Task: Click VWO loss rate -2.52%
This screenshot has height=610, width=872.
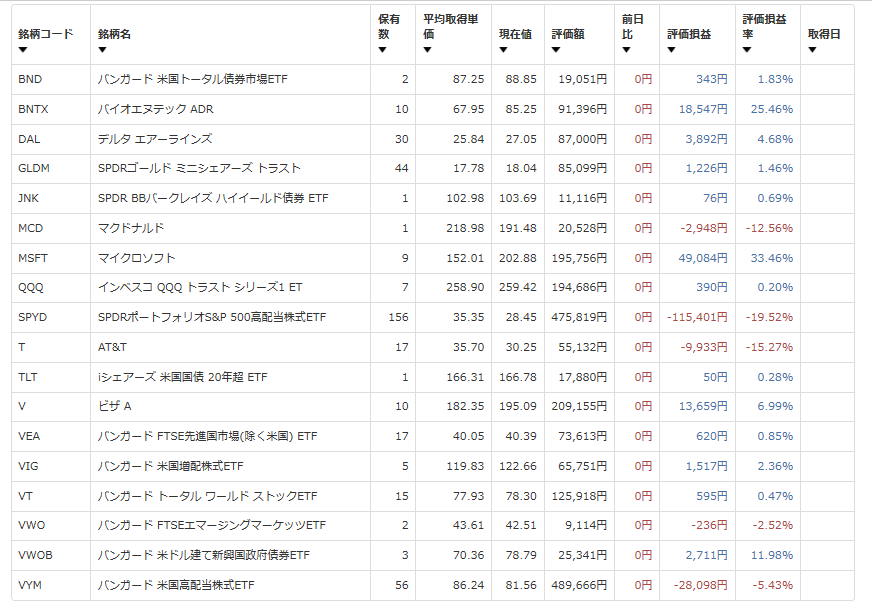Action: pyautogui.click(x=772, y=525)
